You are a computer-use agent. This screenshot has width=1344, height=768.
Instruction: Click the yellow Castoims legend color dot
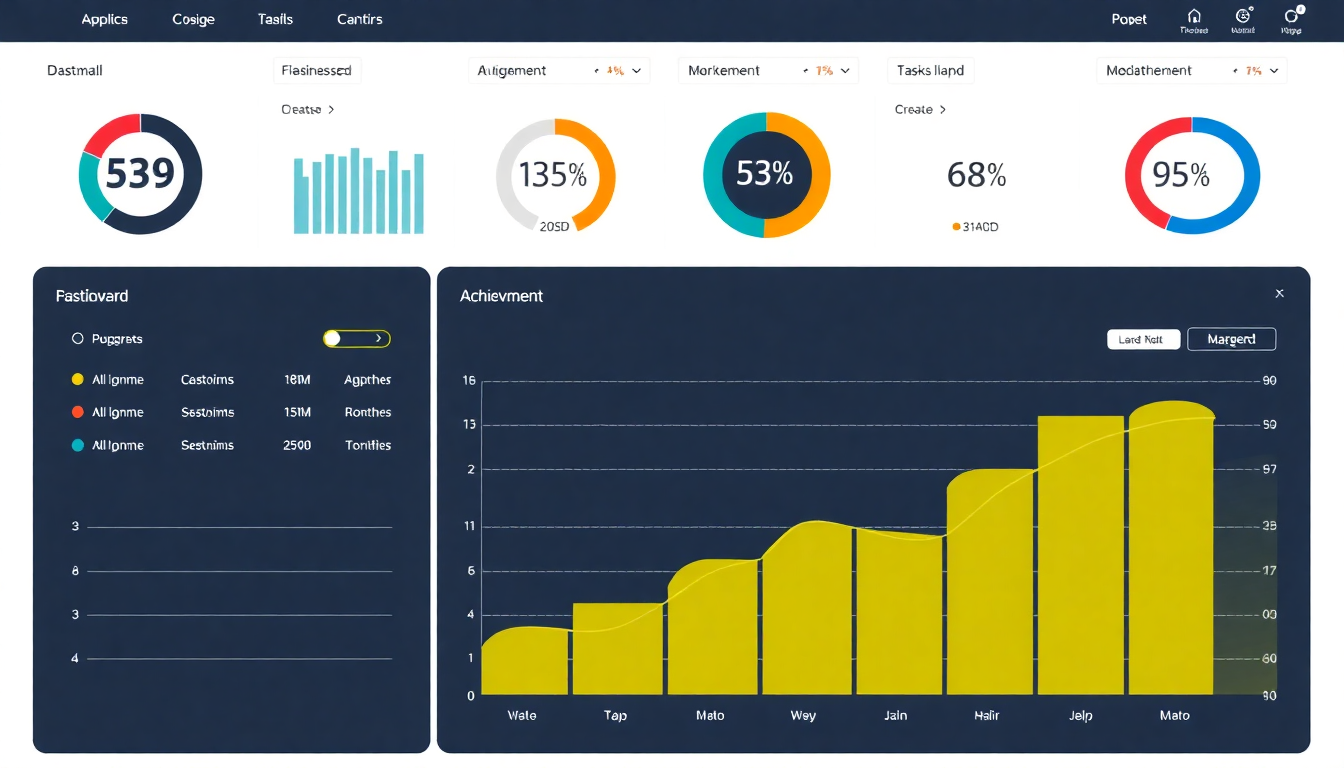point(78,380)
